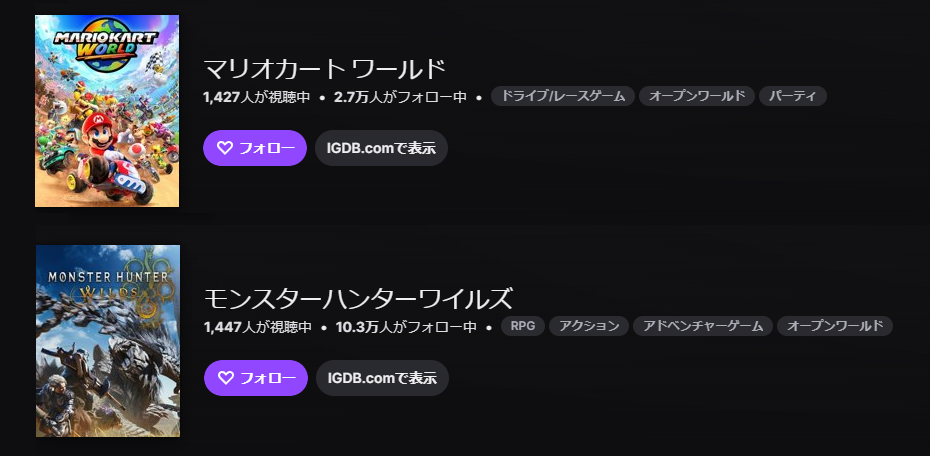Click the マリオカート ワールド title
This screenshot has height=456, width=930.
[x=324, y=70]
